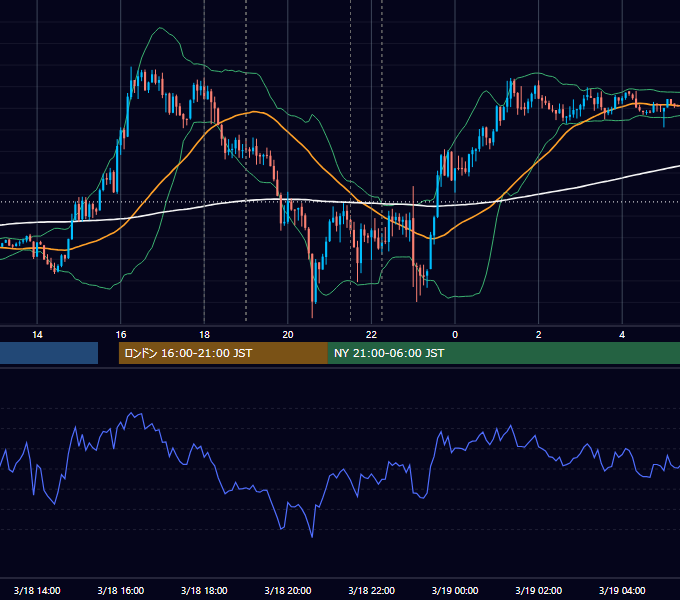Click the upper axis hour label 2
680x600 pixels.
pyautogui.click(x=539, y=335)
